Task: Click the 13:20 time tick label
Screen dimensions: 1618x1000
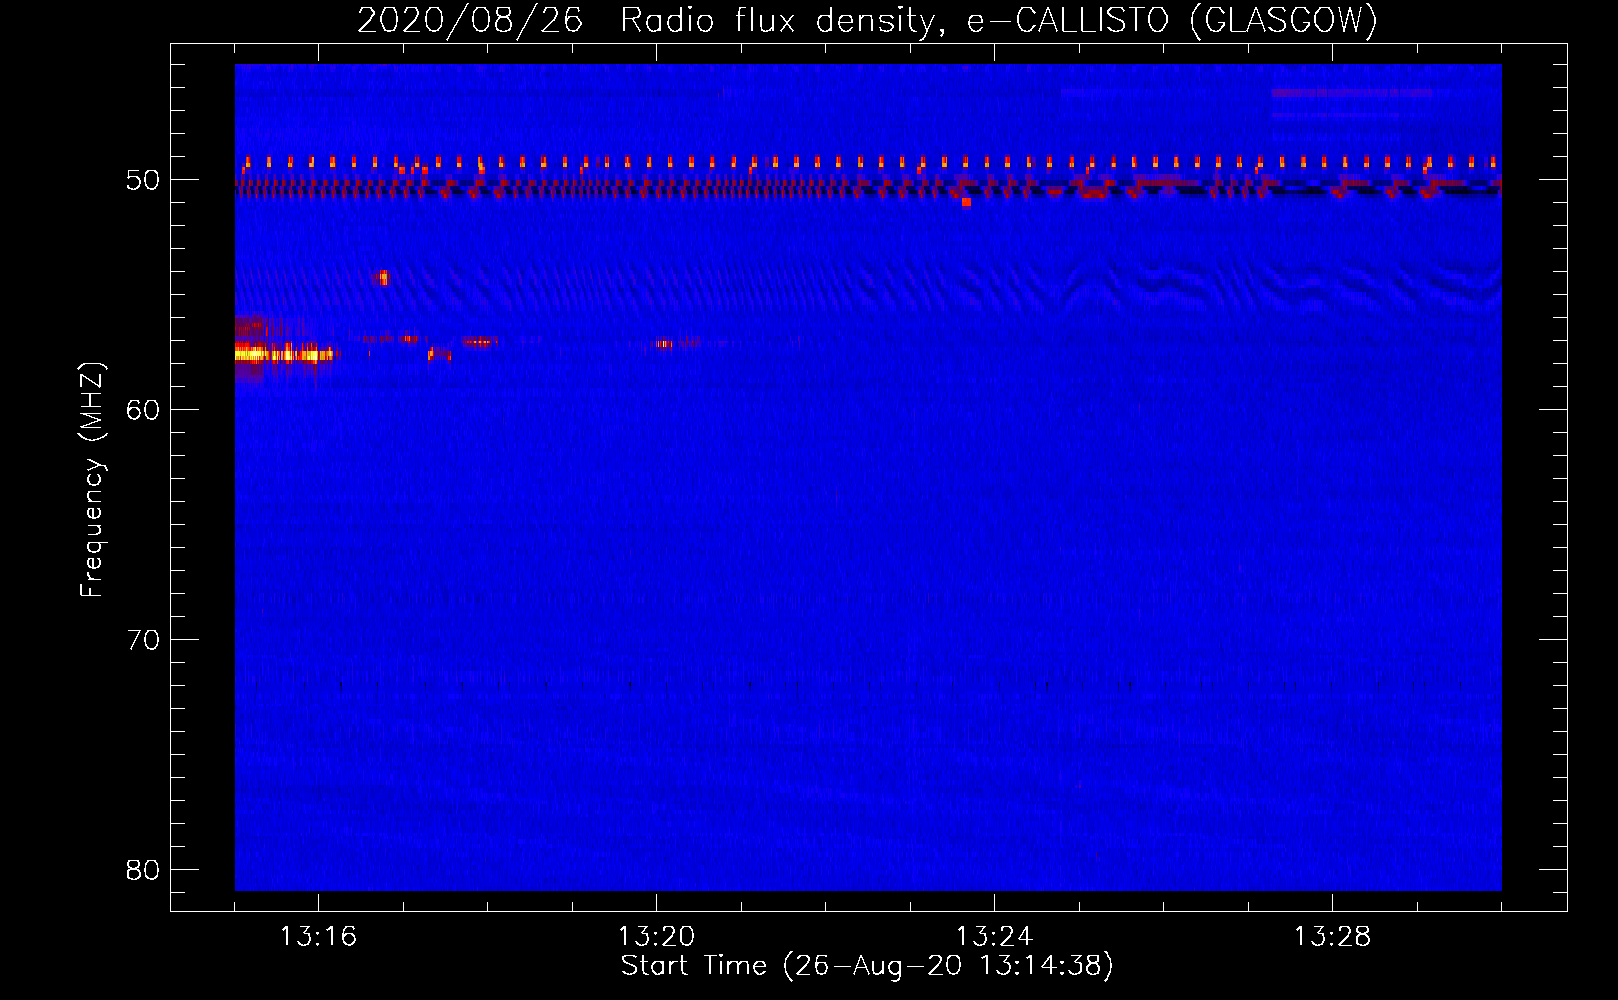Action: [656, 936]
